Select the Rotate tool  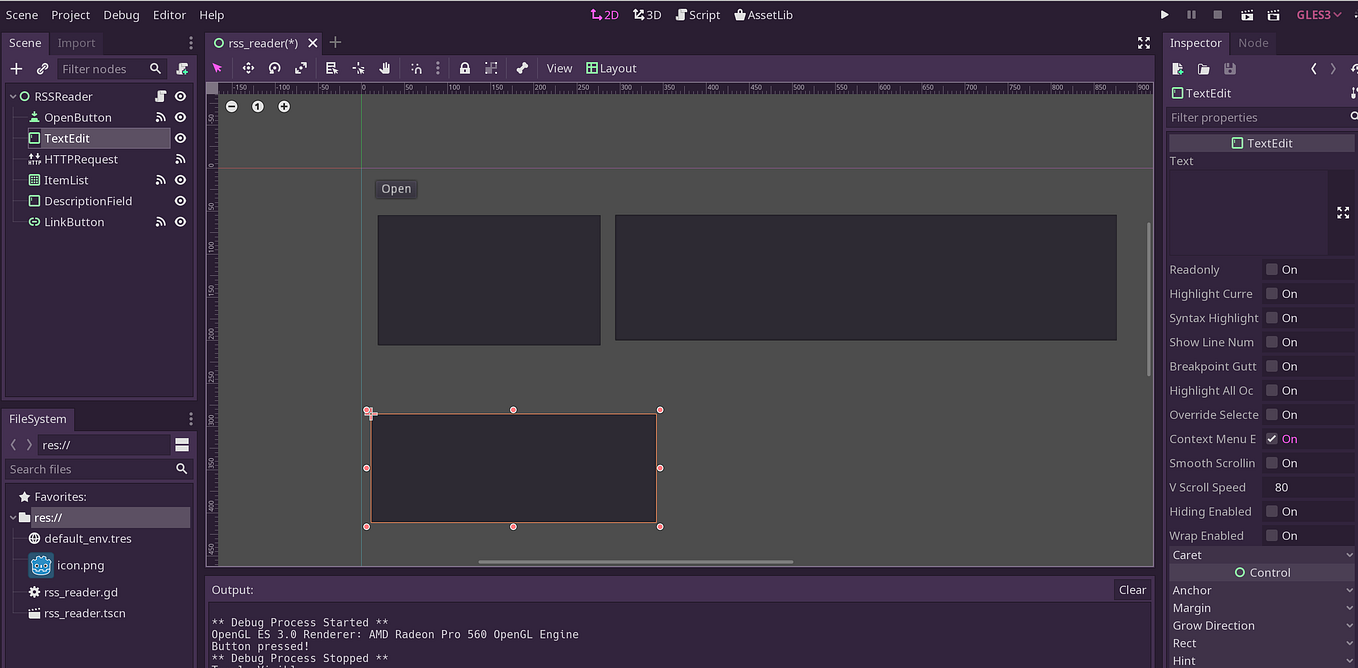274,68
